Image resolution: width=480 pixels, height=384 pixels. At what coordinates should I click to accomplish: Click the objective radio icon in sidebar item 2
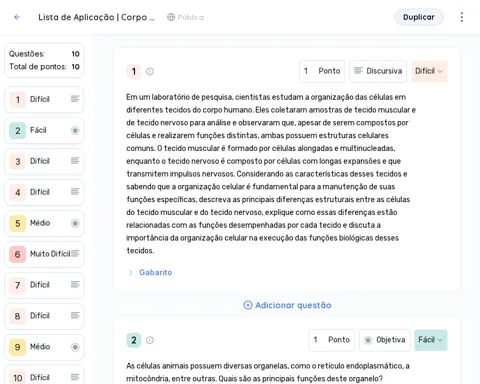pos(75,130)
